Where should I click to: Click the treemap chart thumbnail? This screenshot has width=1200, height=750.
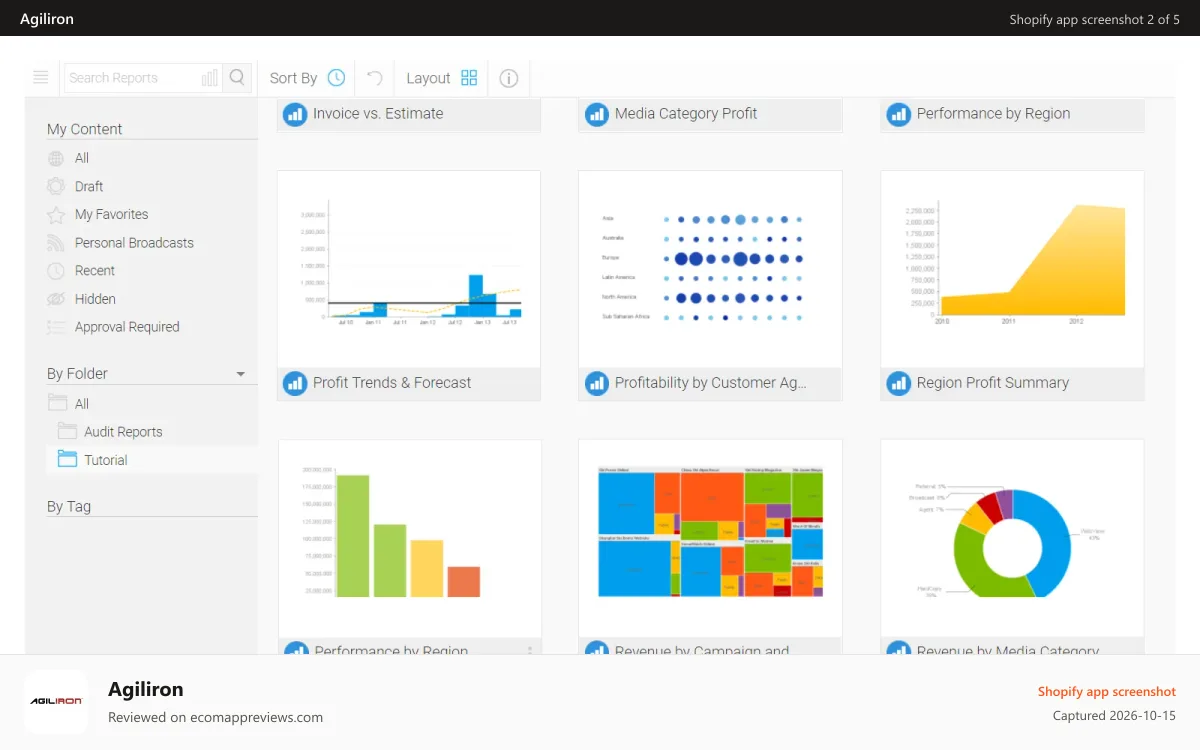point(710,538)
